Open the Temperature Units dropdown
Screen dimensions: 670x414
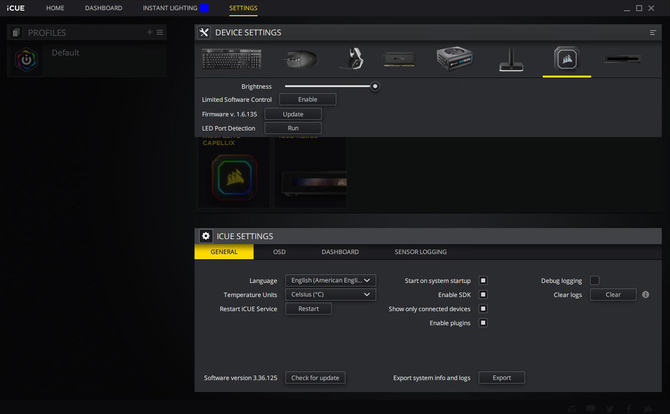(330, 294)
